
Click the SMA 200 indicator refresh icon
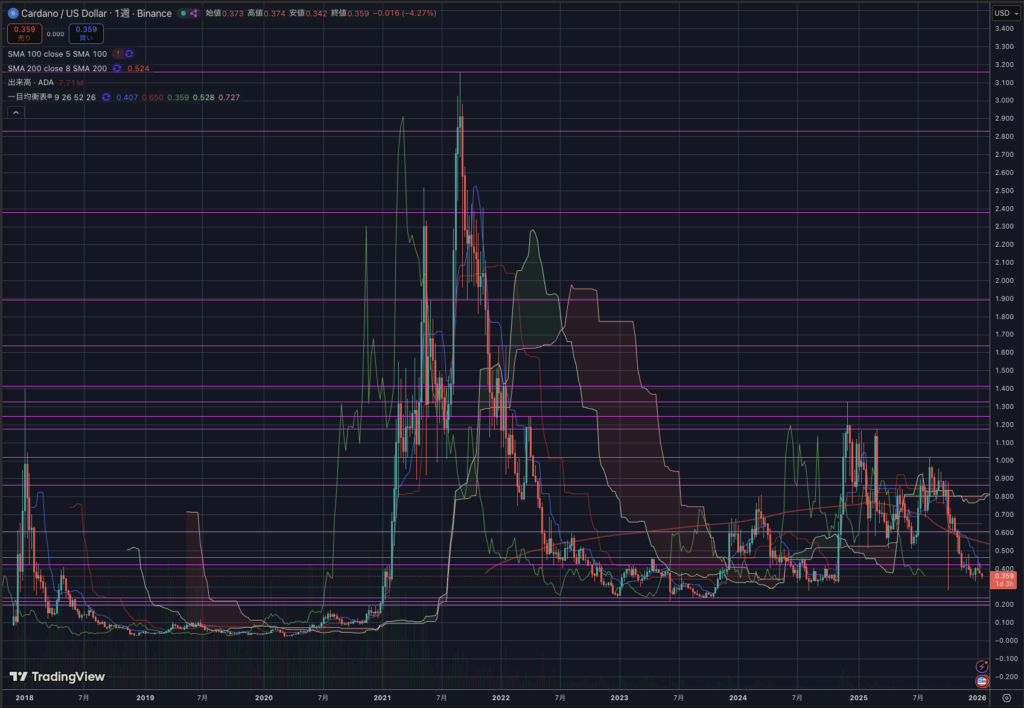click(117, 67)
